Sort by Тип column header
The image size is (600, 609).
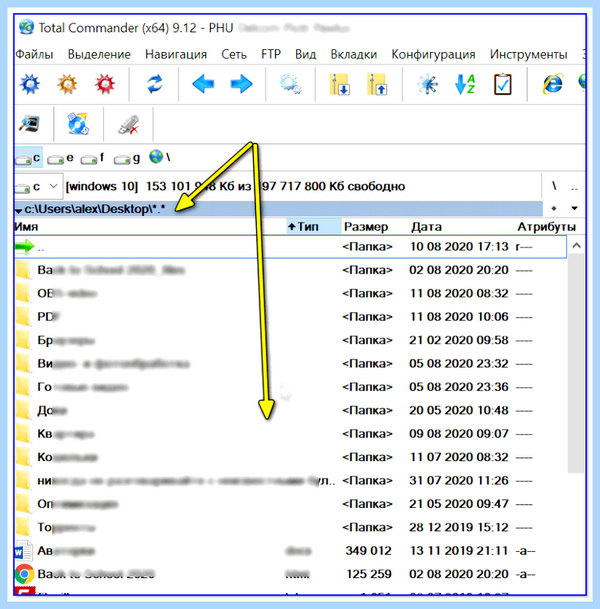tap(314, 227)
